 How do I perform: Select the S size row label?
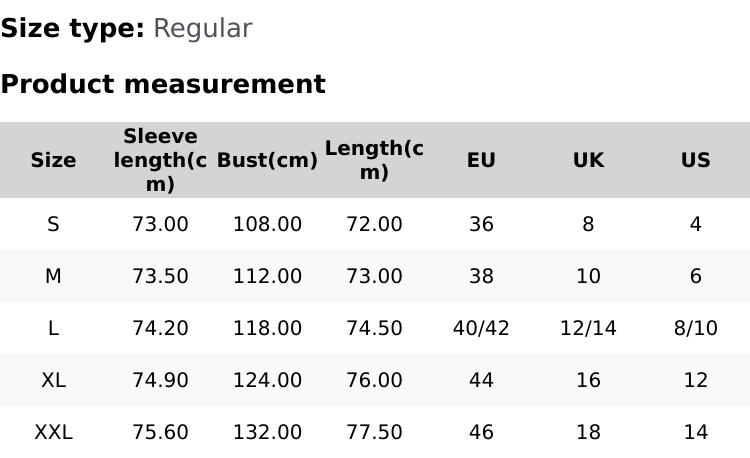(x=53, y=224)
